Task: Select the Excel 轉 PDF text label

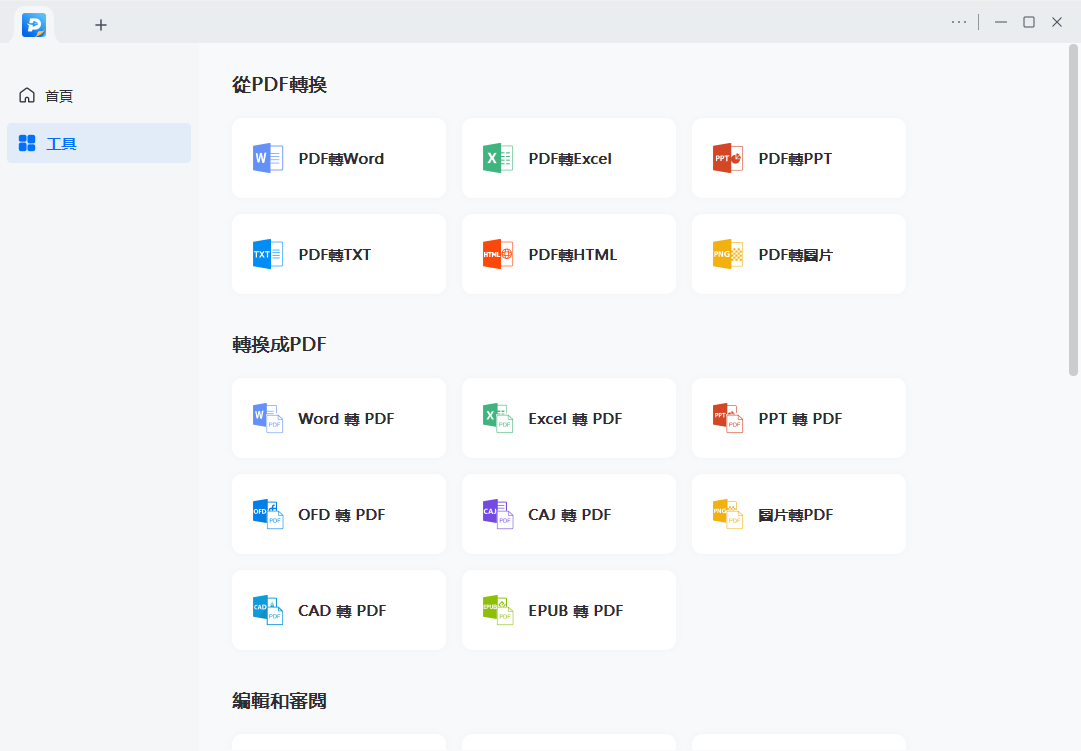Action: click(575, 419)
